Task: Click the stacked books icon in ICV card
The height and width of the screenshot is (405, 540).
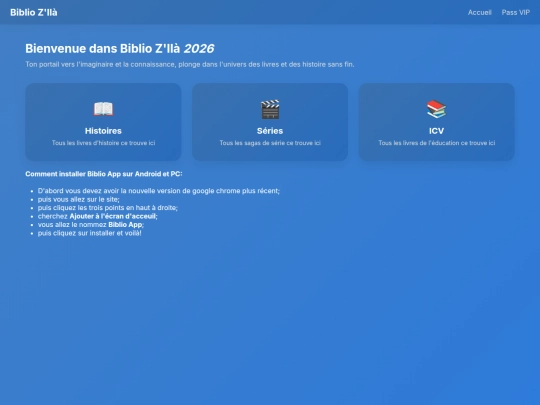Action: pos(436,109)
